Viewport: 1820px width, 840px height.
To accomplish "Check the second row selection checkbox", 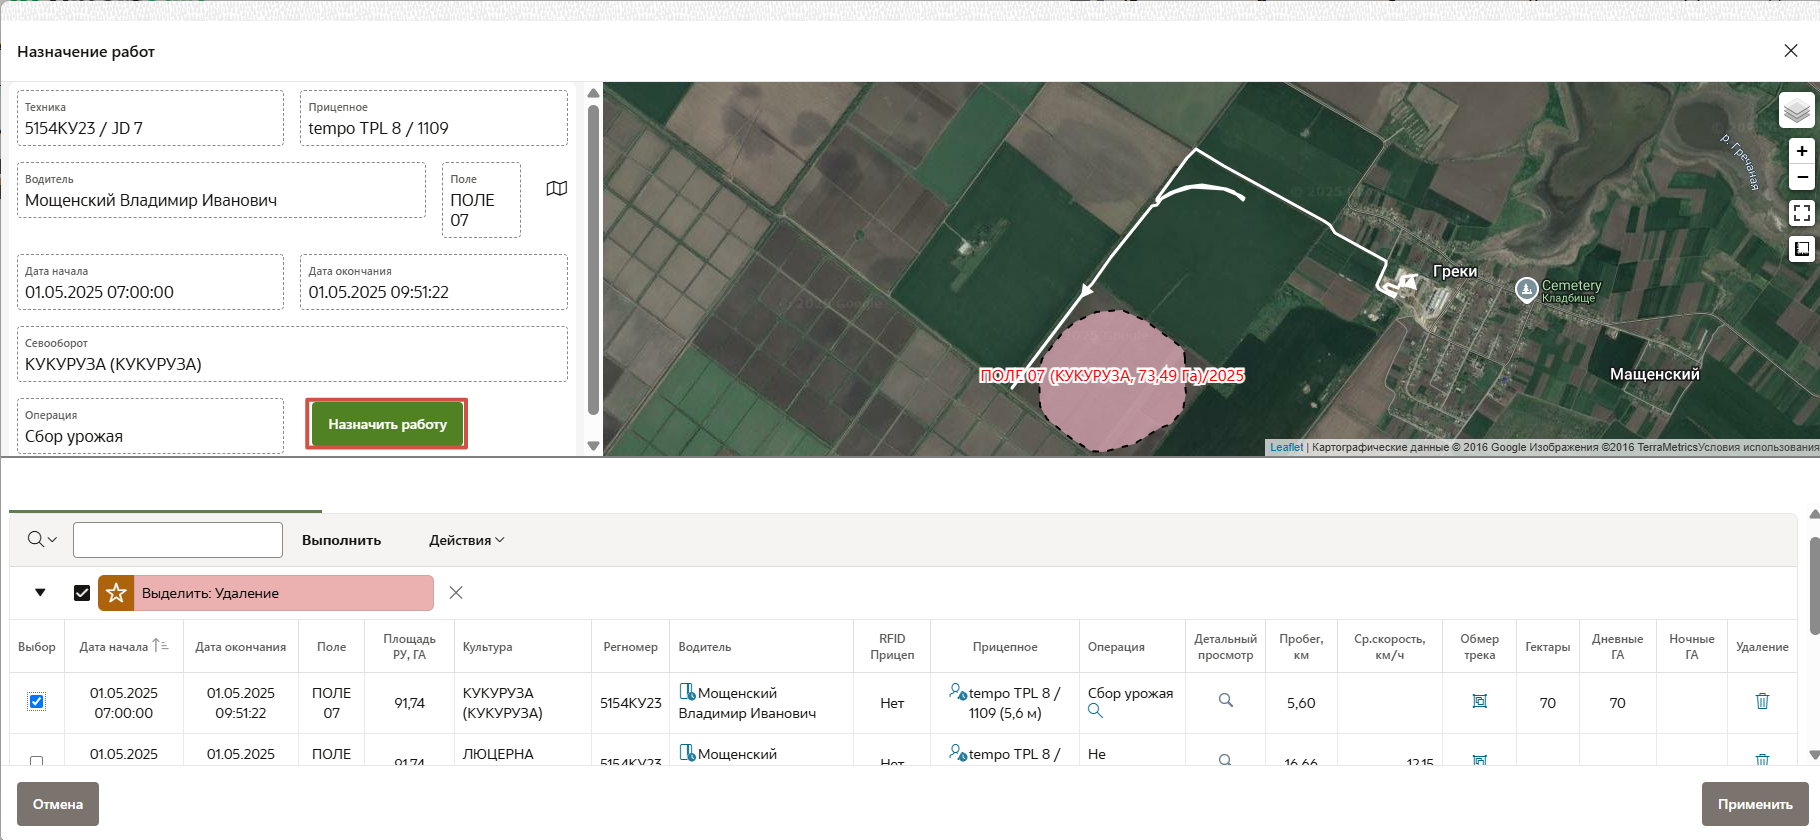I will pyautogui.click(x=37, y=760).
